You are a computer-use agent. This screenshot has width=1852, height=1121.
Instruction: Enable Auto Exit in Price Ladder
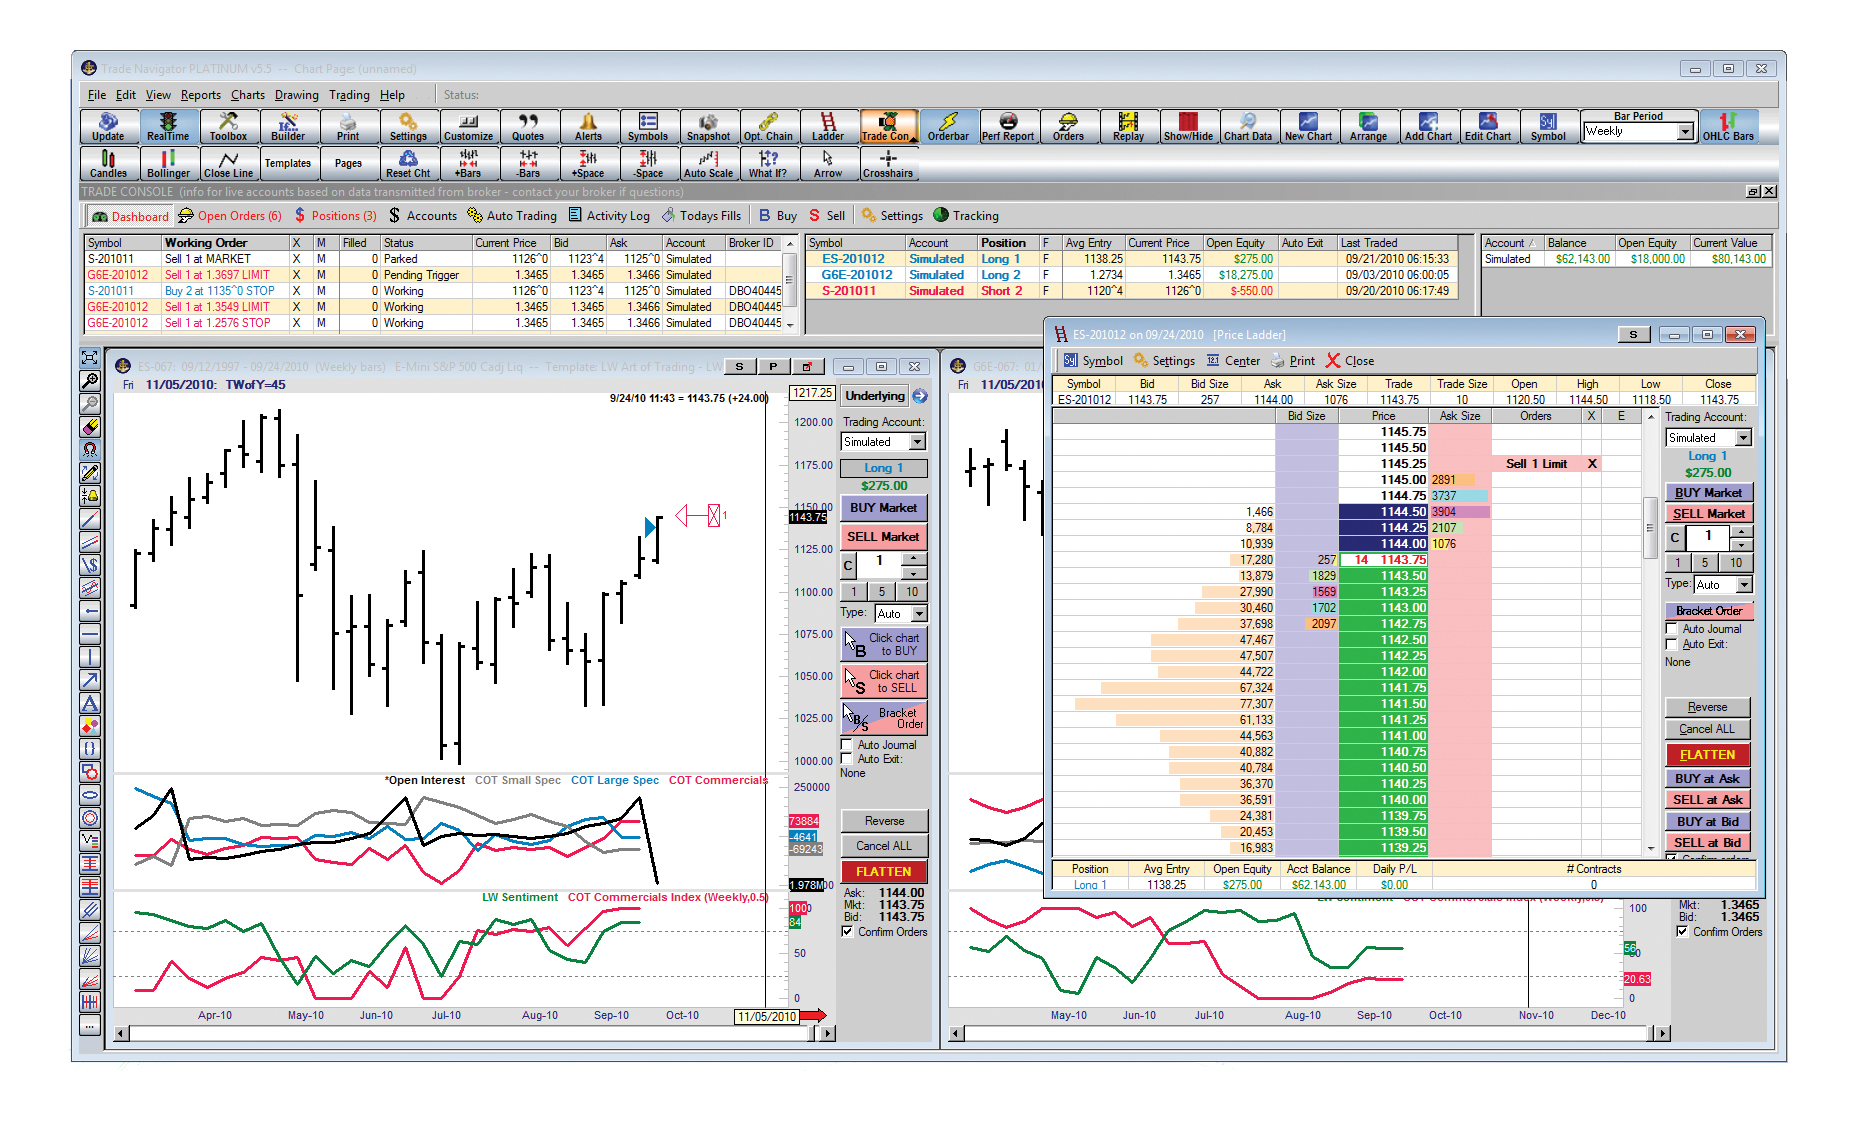(x=1672, y=644)
